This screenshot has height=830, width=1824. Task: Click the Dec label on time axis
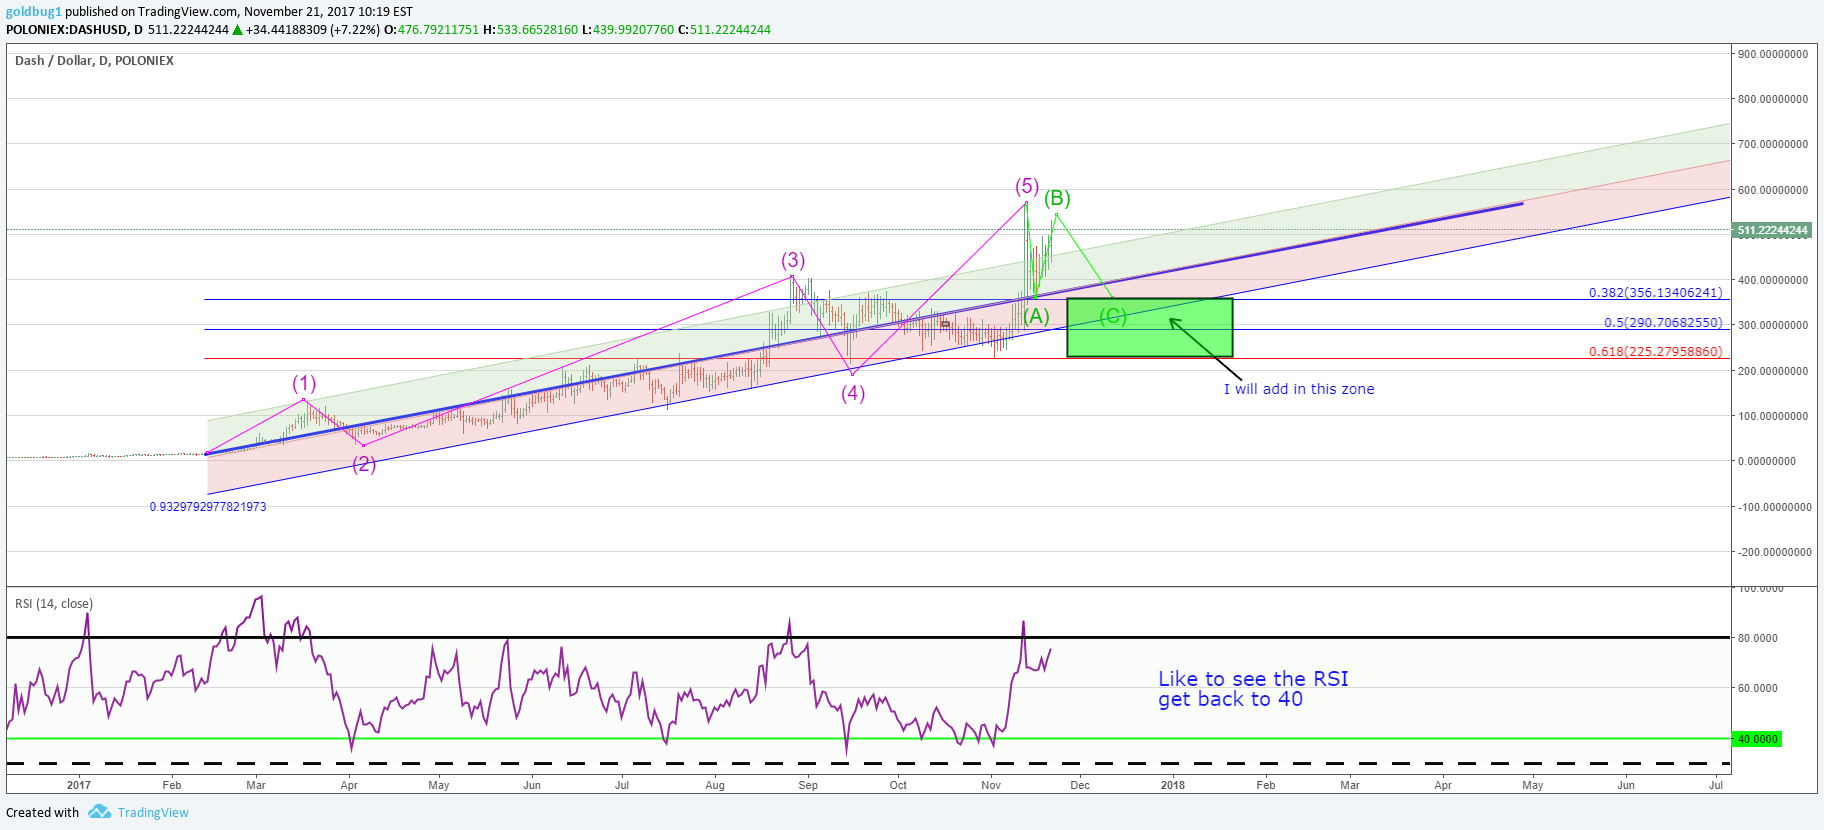coord(1080,785)
